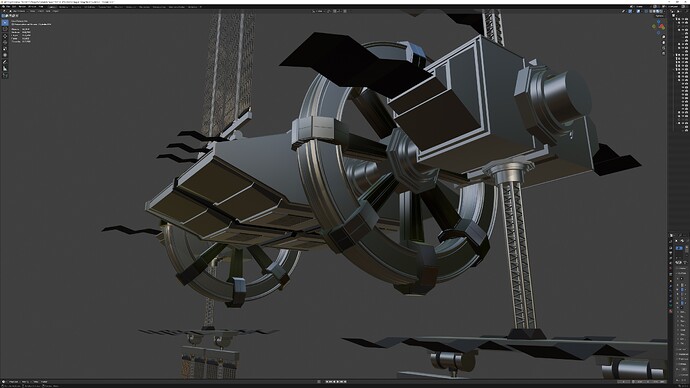
Task: Open the timeline editor type dropdown
Action: pos(4,381)
